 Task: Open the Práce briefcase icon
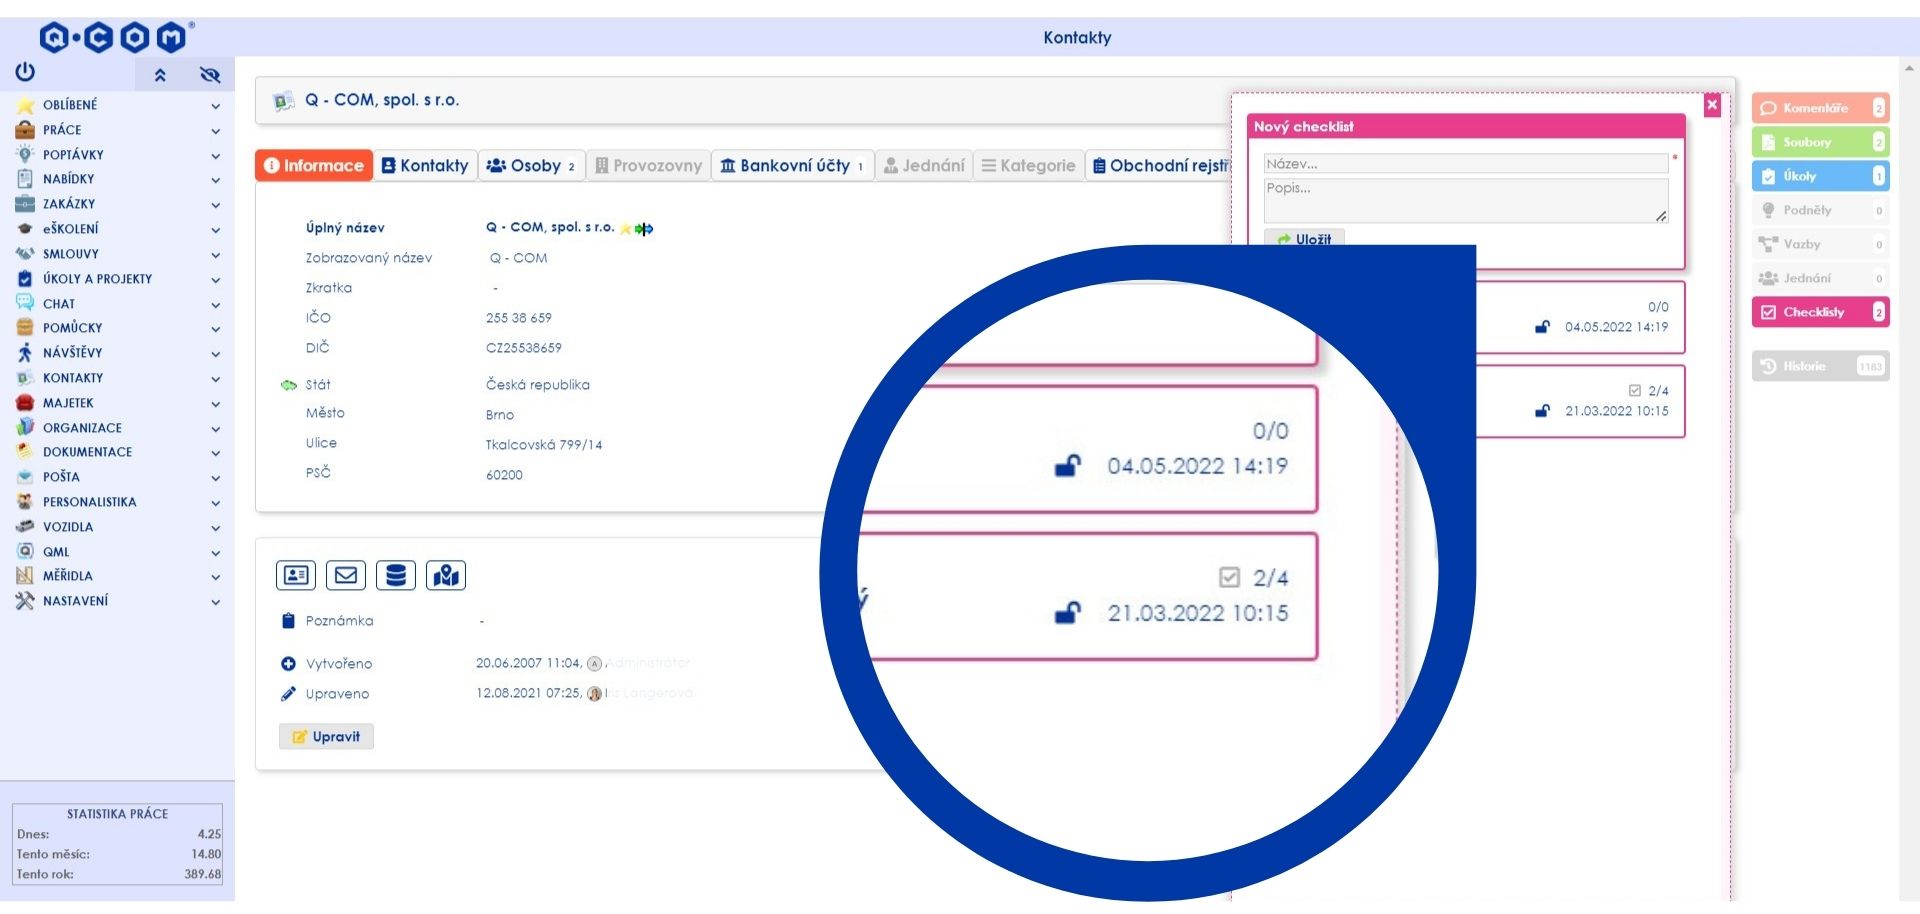(25, 130)
